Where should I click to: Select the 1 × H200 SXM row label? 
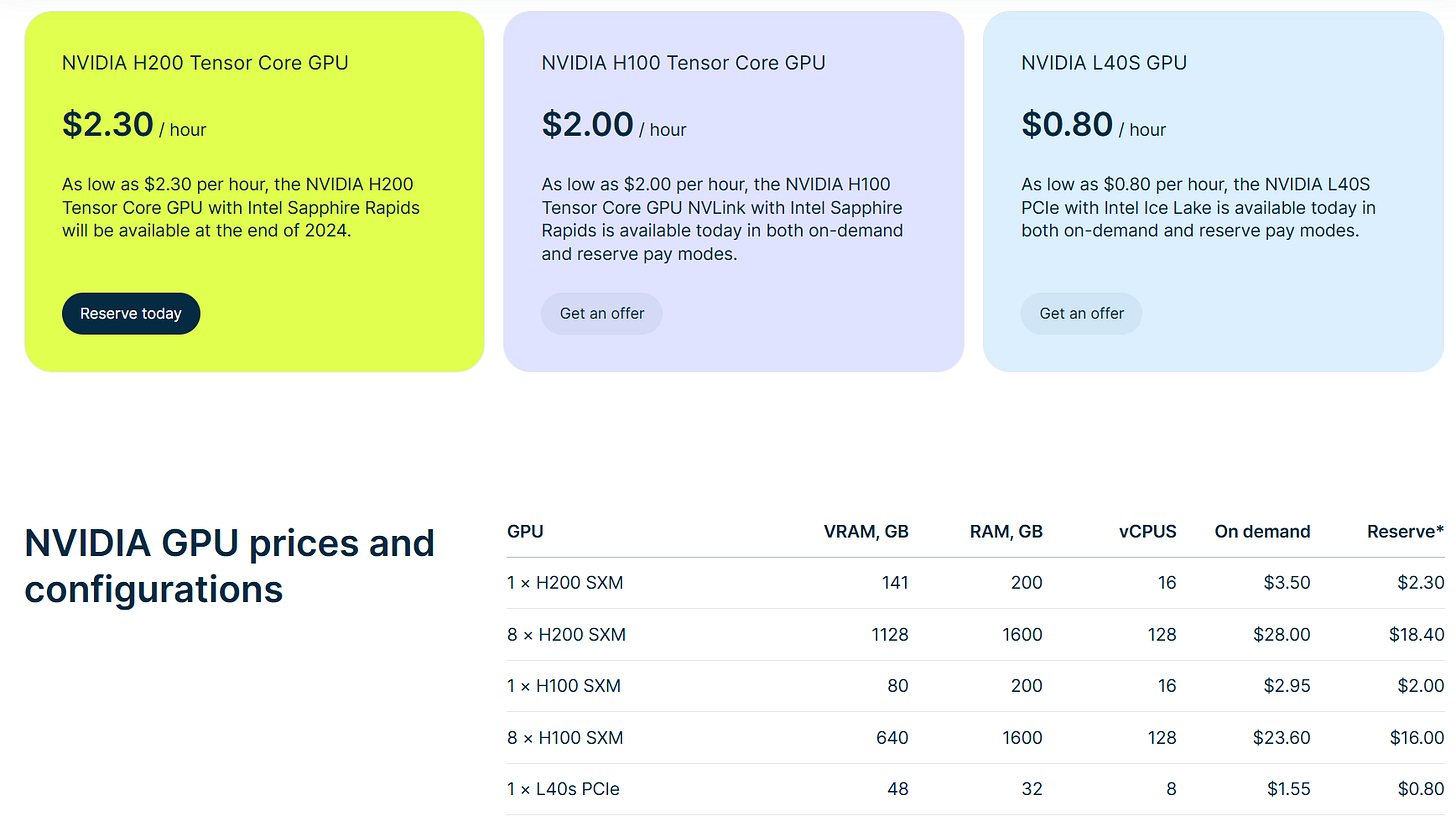pos(565,583)
